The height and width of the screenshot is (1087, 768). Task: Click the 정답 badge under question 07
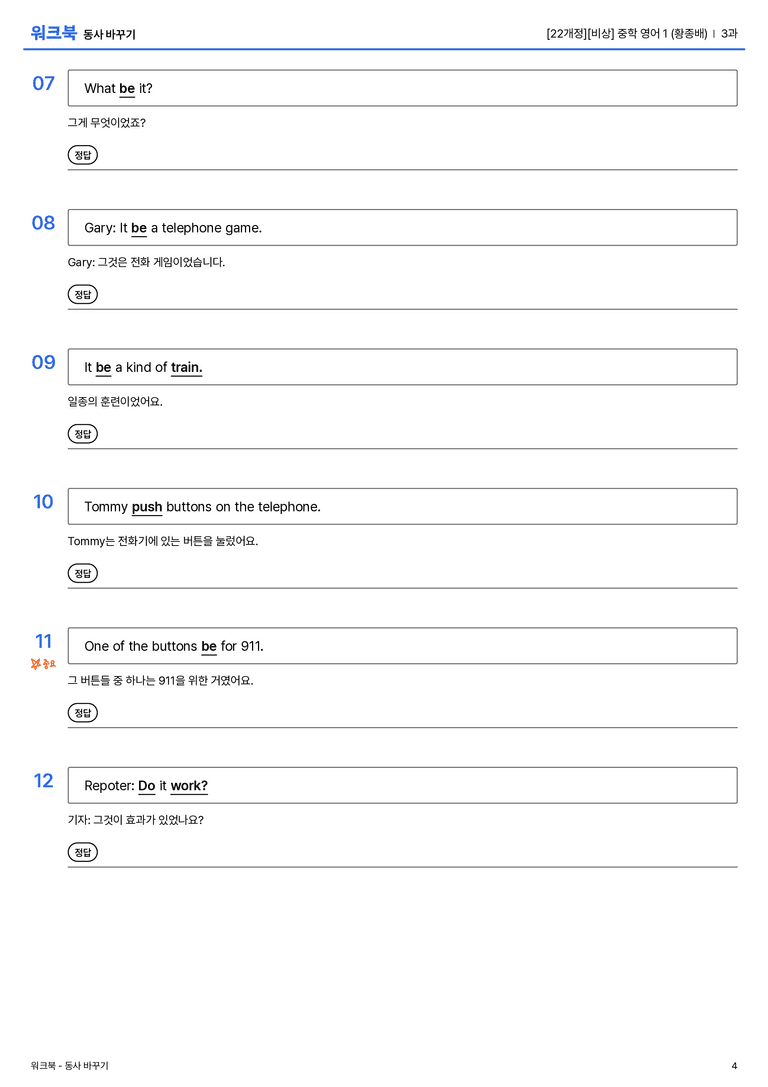click(x=82, y=155)
